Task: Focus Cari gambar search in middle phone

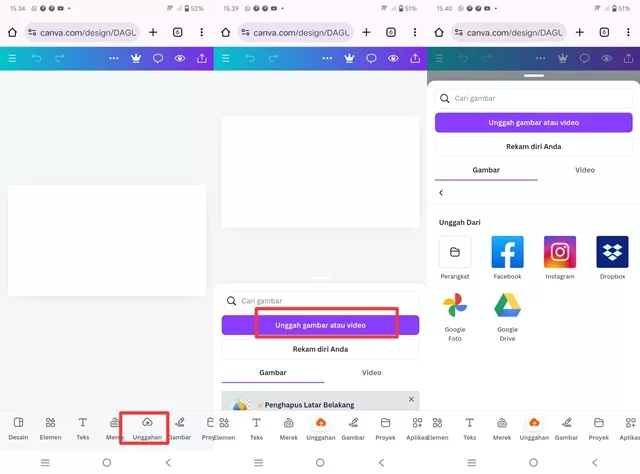Action: point(320,301)
